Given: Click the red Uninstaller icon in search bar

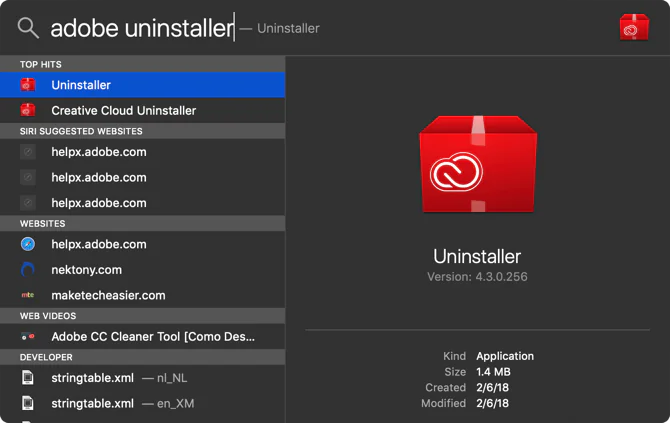Looking at the screenshot, I should pos(634,28).
